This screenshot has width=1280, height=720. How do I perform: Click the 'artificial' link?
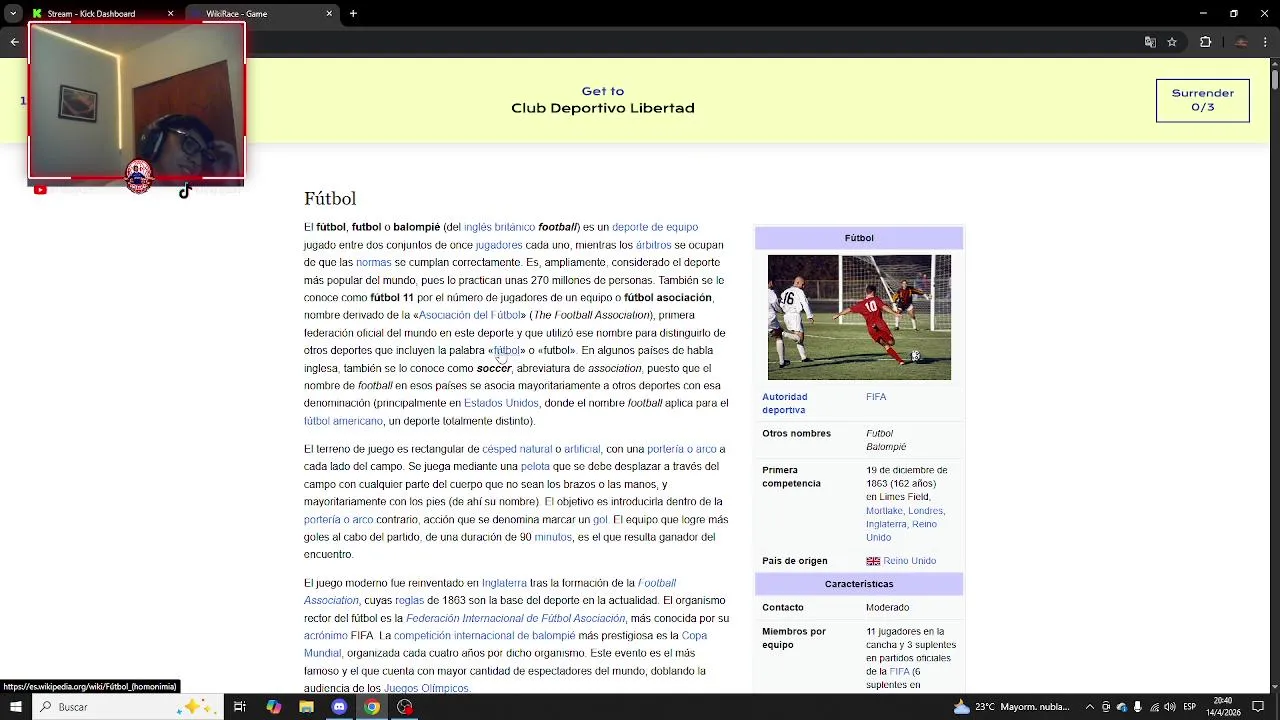(x=582, y=449)
